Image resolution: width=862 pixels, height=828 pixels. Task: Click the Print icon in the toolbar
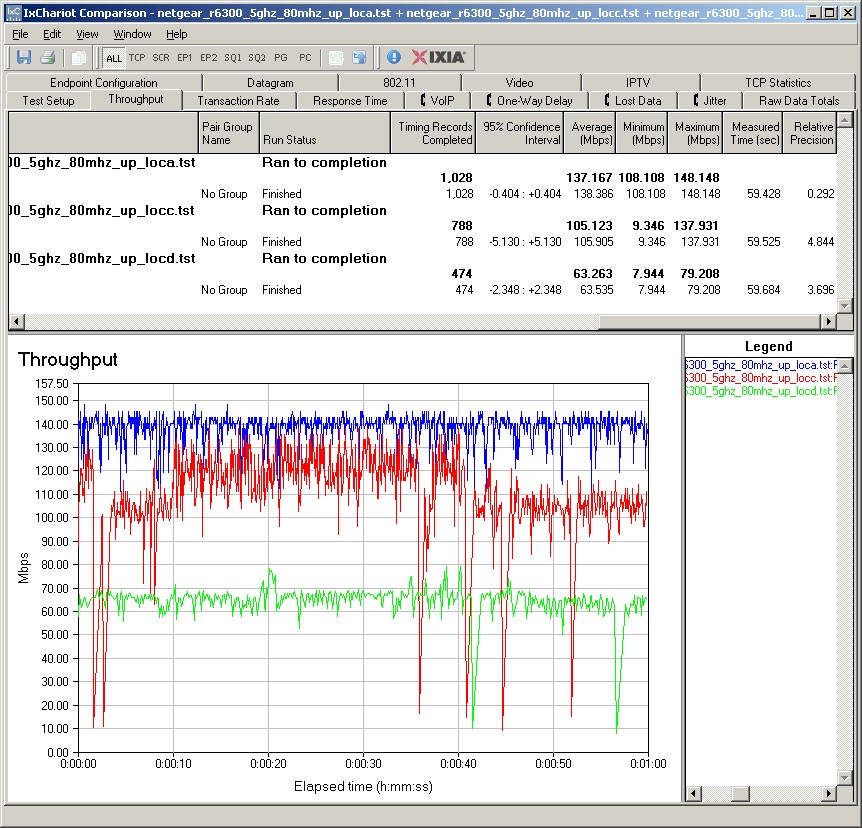pyautogui.click(x=48, y=57)
